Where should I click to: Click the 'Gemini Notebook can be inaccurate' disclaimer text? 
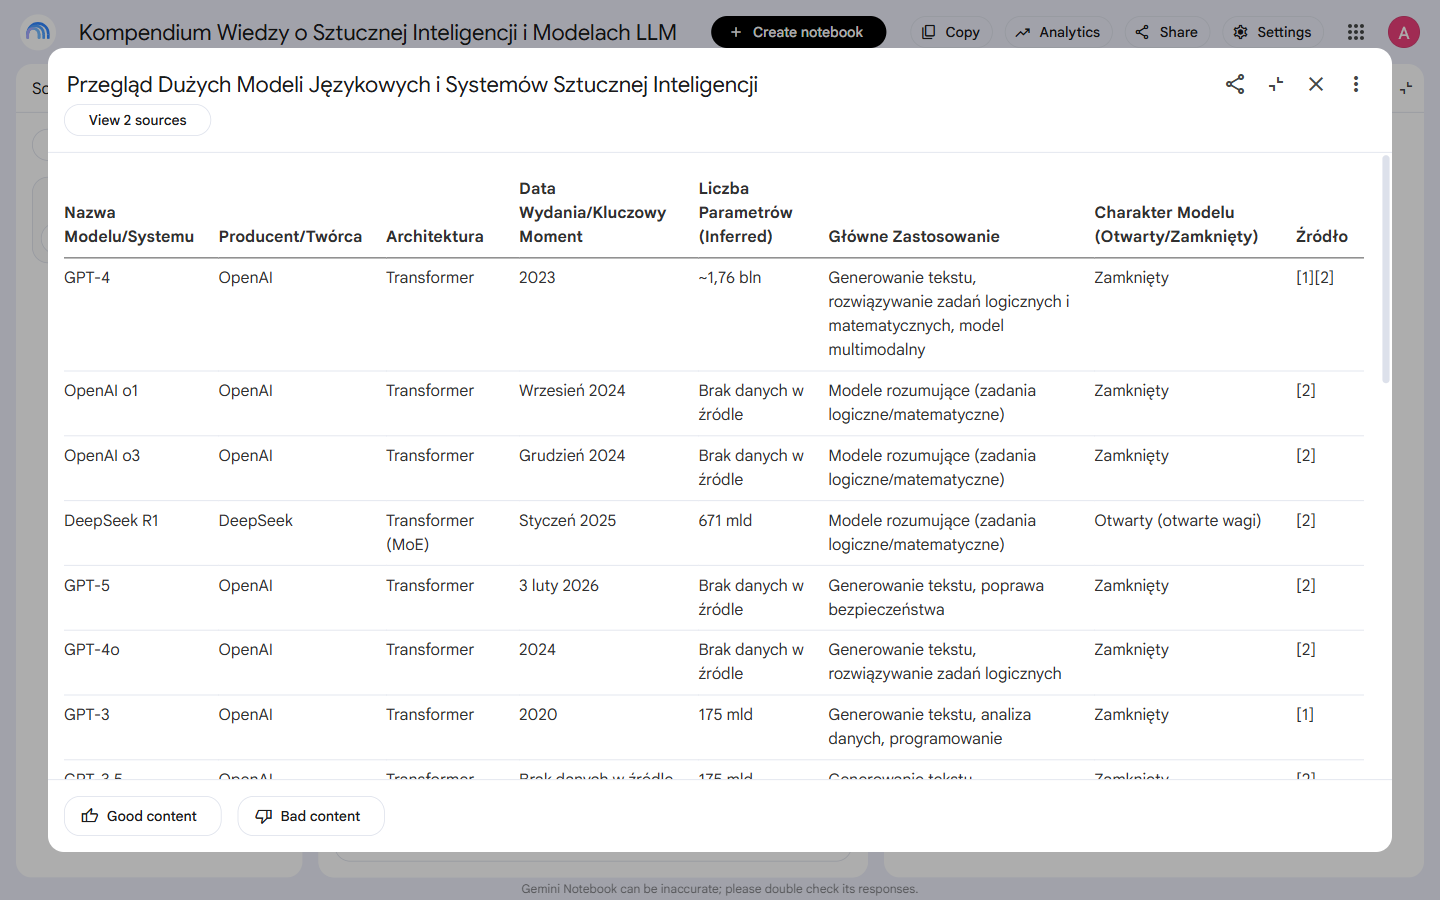pyautogui.click(x=720, y=889)
